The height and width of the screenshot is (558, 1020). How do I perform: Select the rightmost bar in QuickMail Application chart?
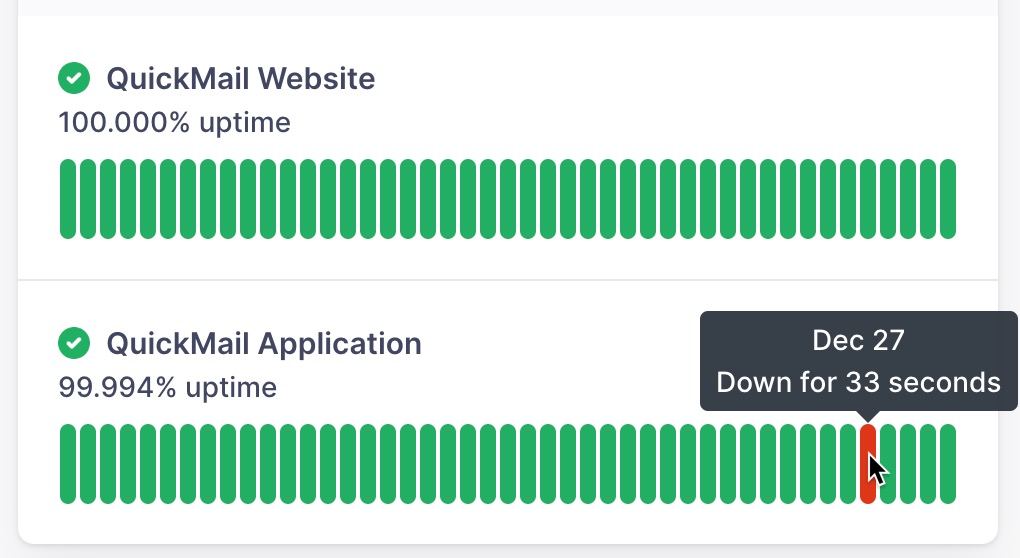(948, 464)
